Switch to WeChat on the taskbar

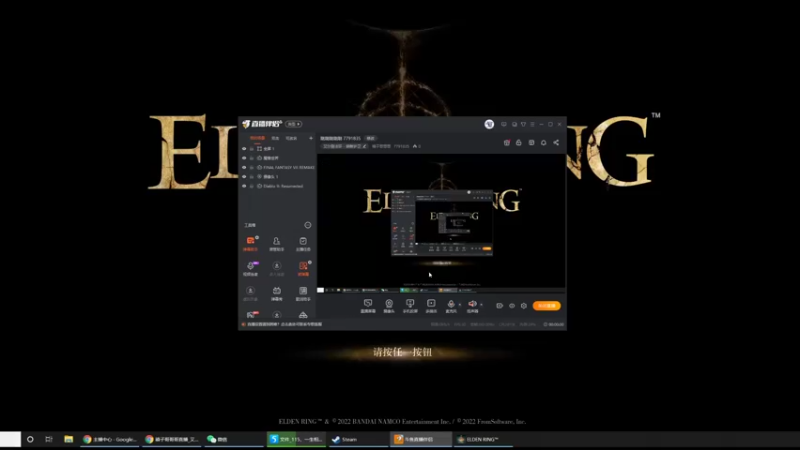pos(233,439)
